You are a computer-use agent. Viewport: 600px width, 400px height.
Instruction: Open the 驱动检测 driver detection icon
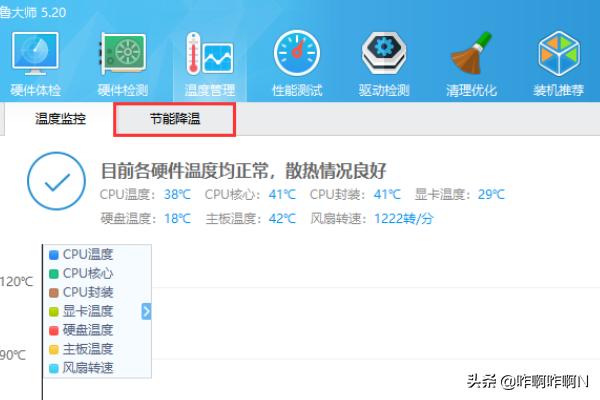pyautogui.click(x=384, y=64)
